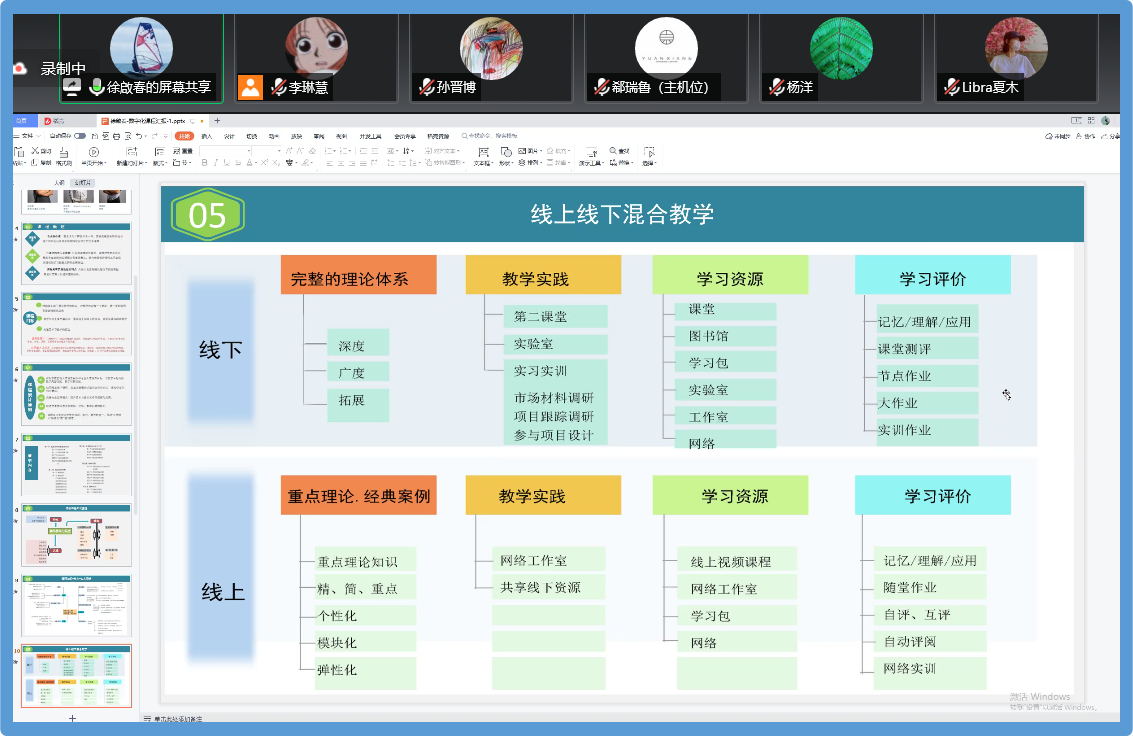Click the red recording indicator icon
The image size is (1133, 736).
point(19,69)
